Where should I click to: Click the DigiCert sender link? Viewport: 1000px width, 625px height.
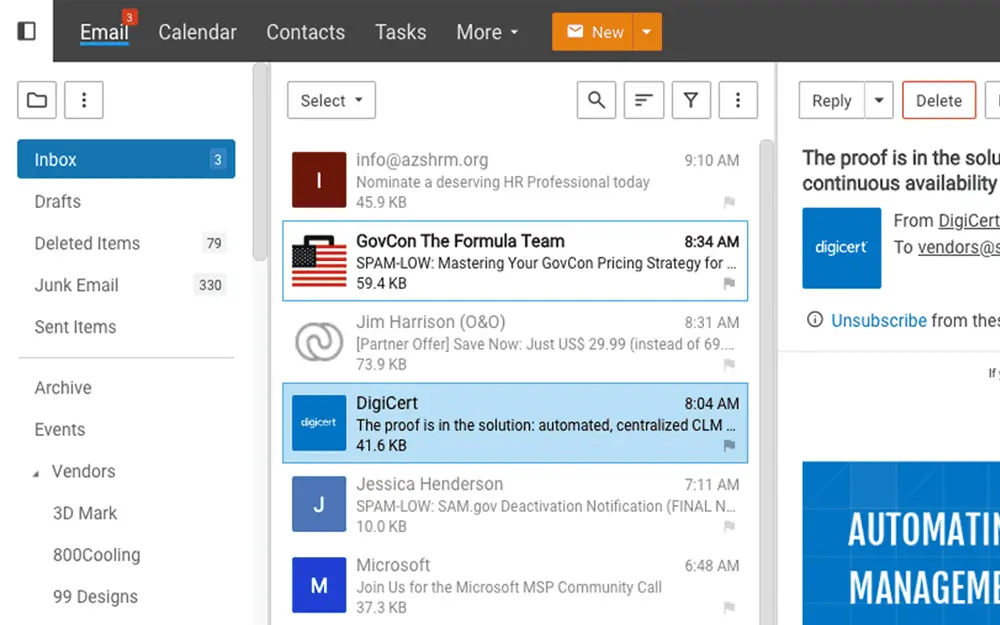point(969,221)
